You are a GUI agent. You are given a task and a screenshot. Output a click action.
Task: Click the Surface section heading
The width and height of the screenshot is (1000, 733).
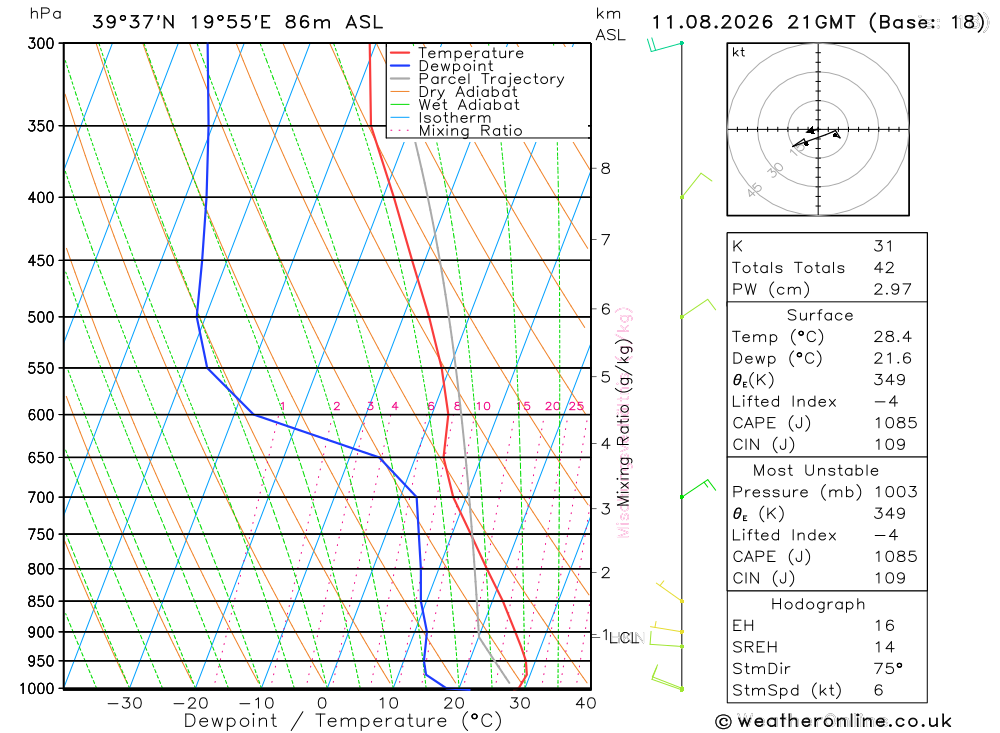click(820, 315)
